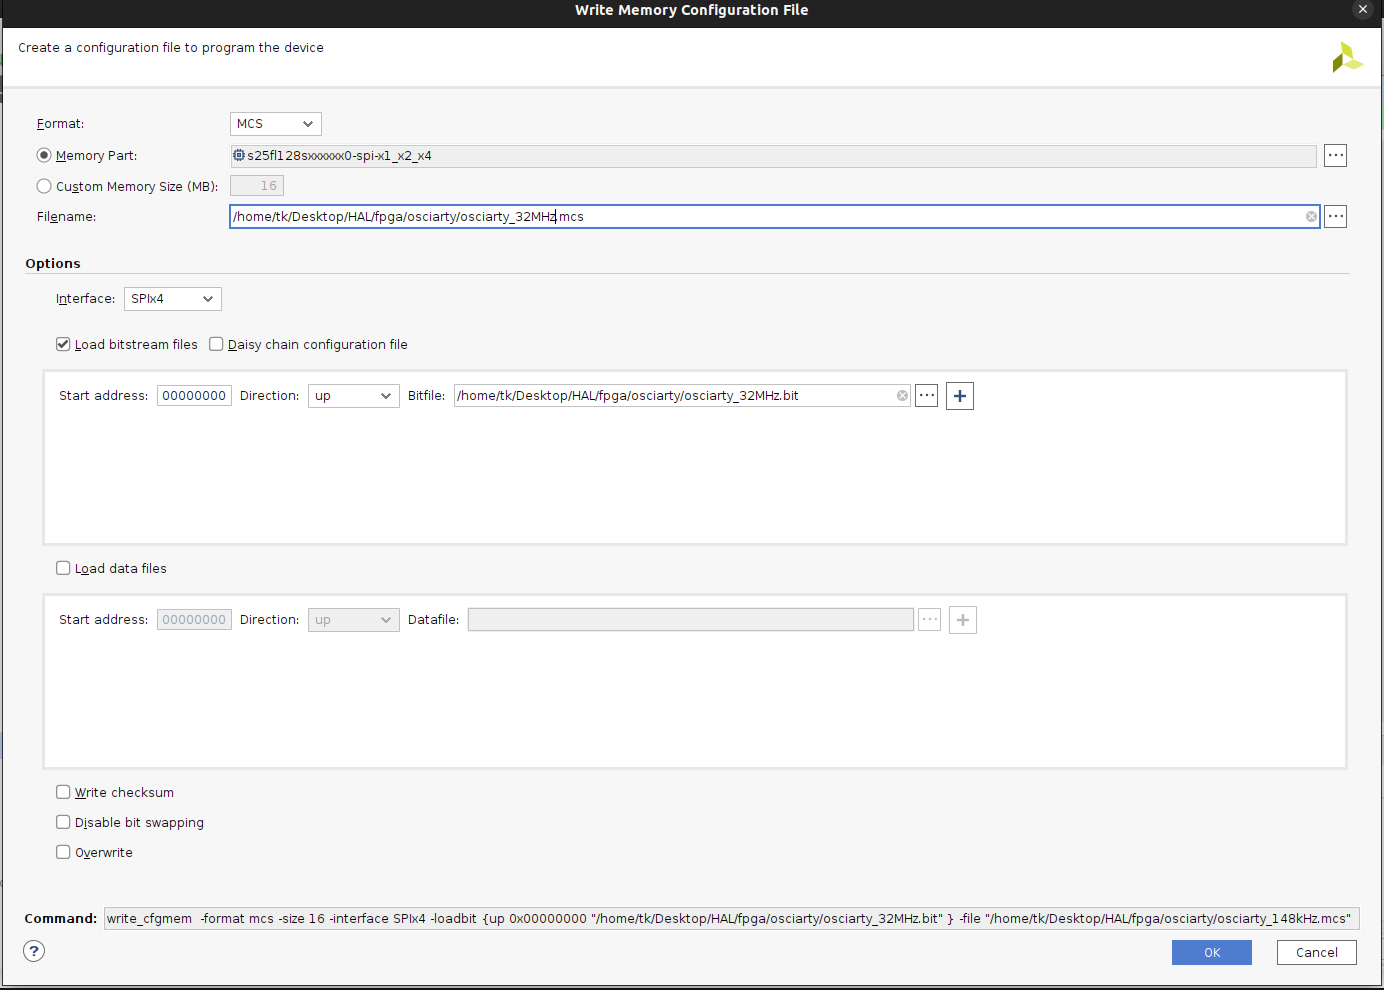
Task: Open the Format MCS dropdown
Action: click(275, 124)
